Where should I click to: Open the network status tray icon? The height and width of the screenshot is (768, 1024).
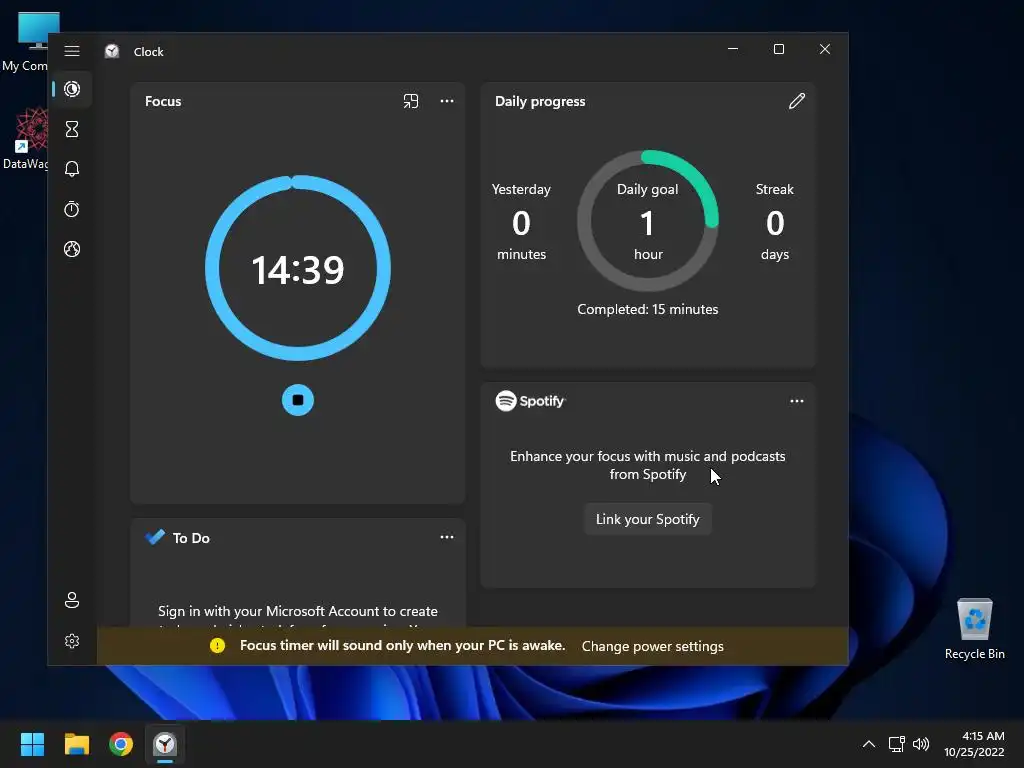[897, 744]
